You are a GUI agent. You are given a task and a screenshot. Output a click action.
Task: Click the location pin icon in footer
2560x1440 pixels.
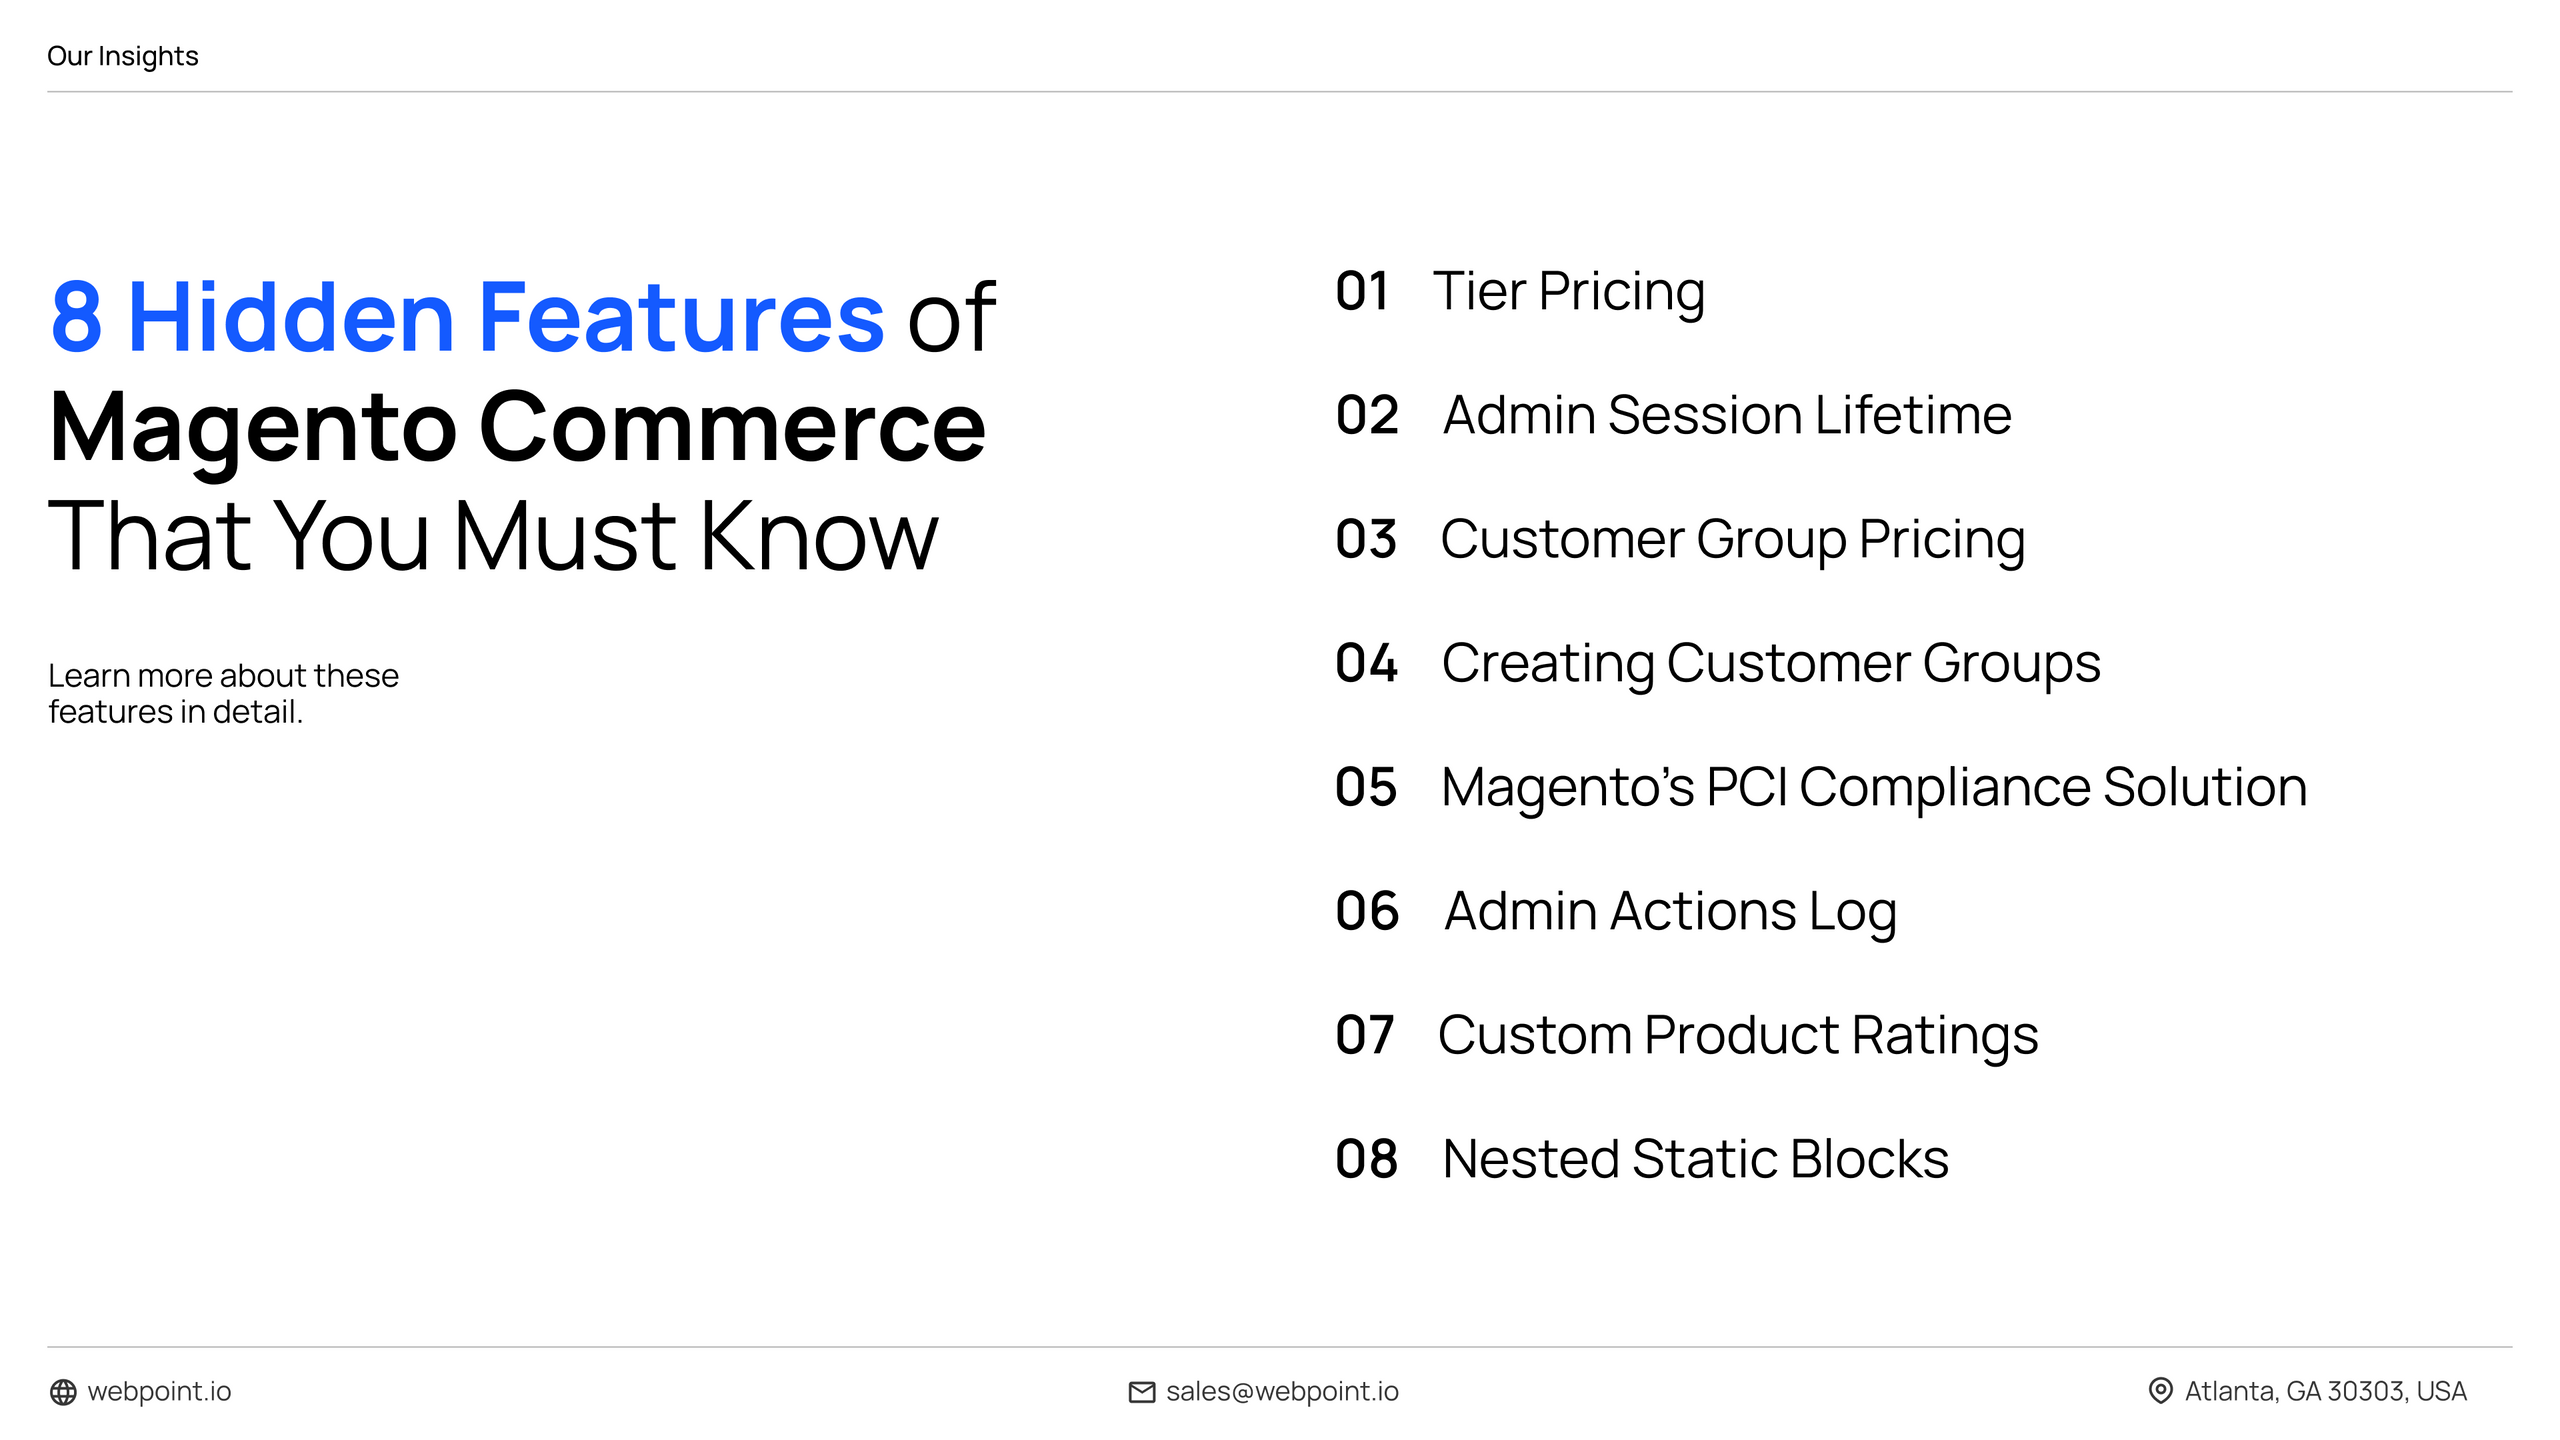tap(2160, 1391)
